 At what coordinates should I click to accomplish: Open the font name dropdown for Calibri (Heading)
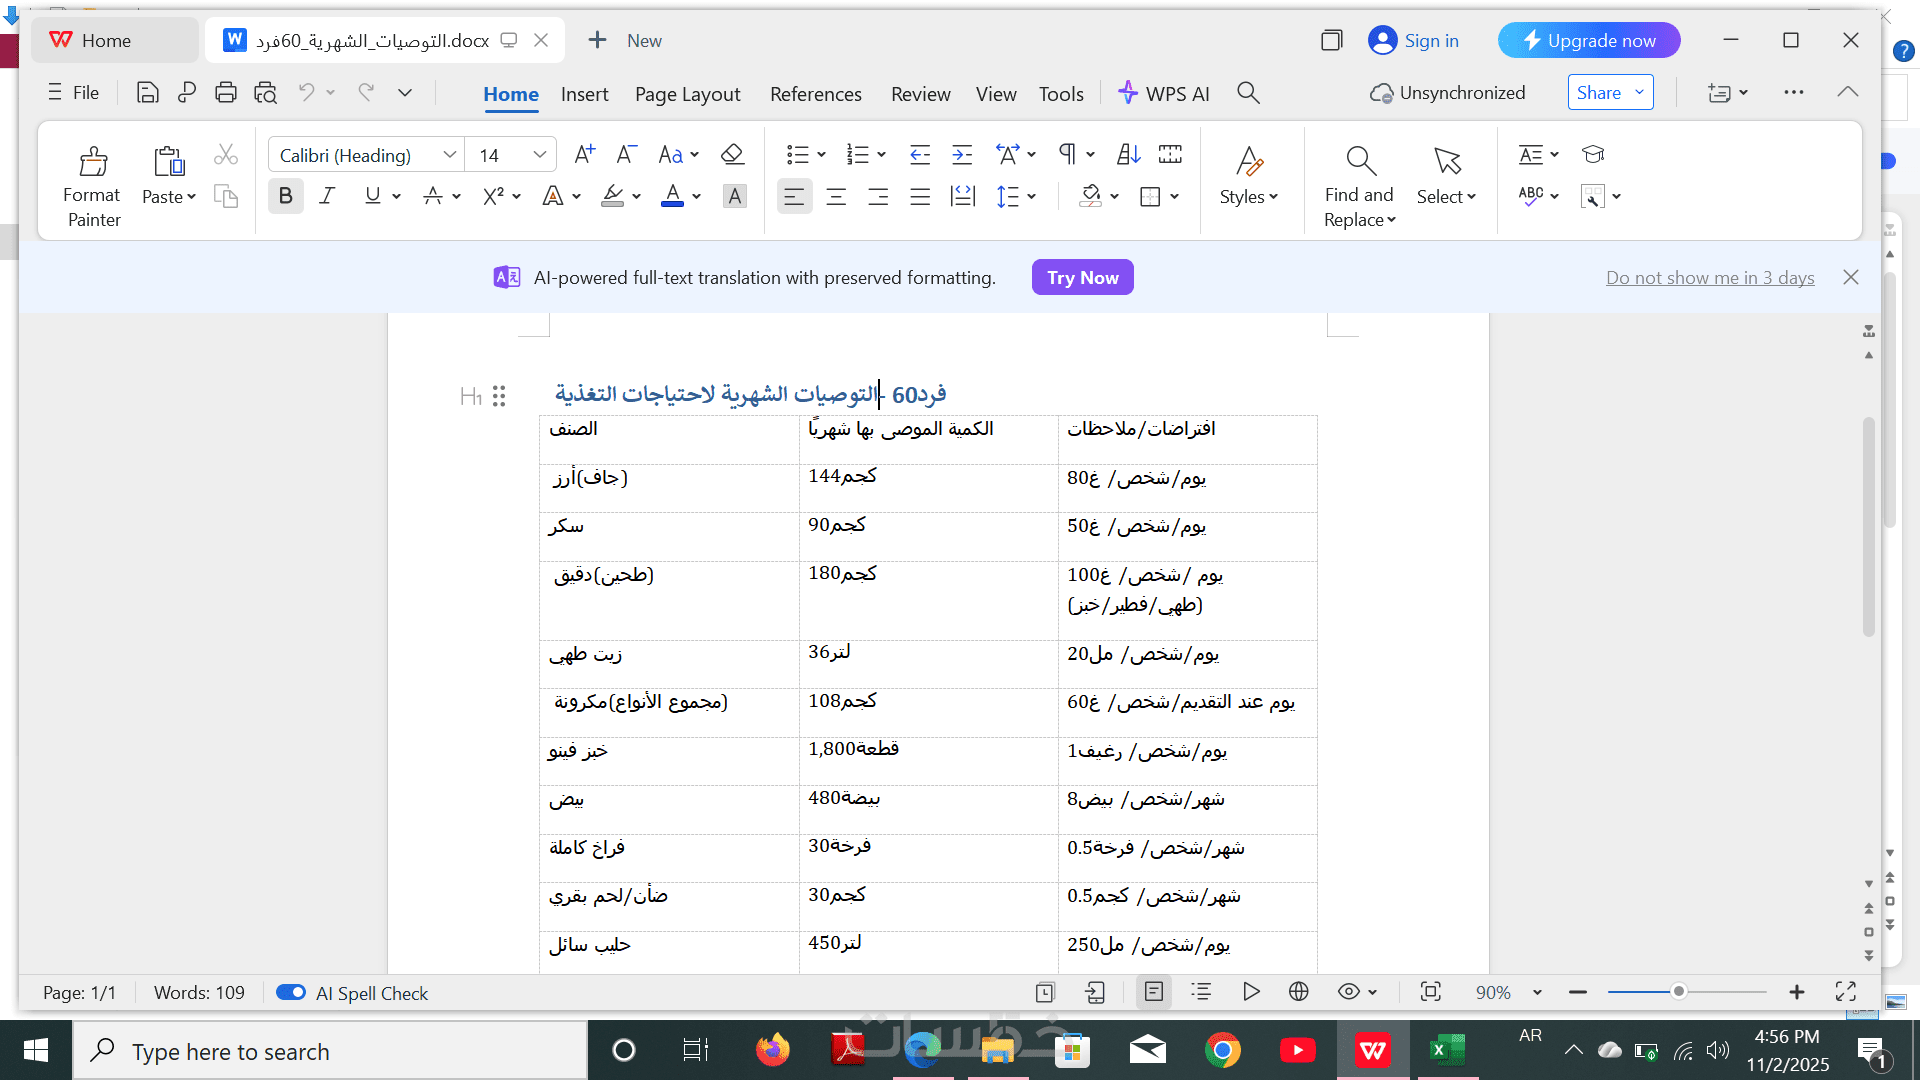[449, 155]
